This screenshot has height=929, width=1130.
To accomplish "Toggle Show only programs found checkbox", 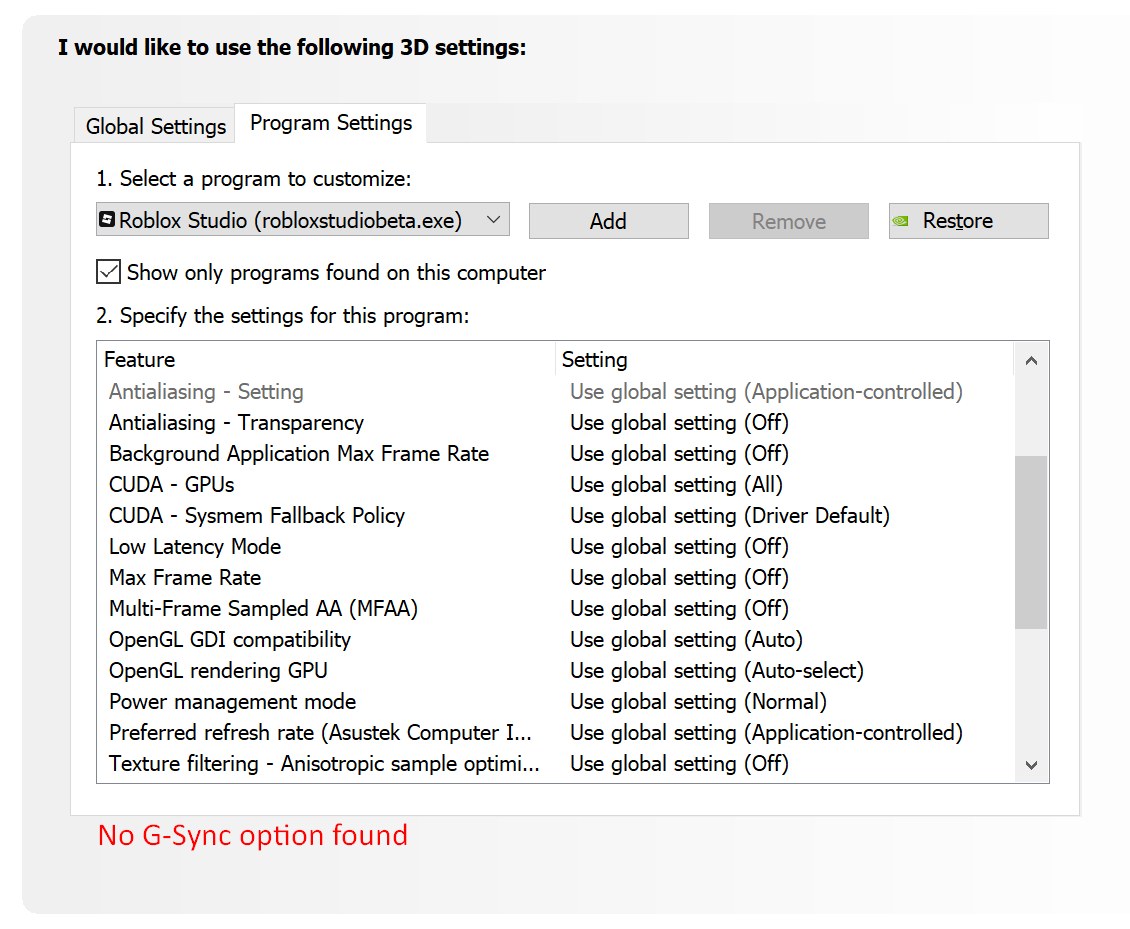I will pos(109,272).
